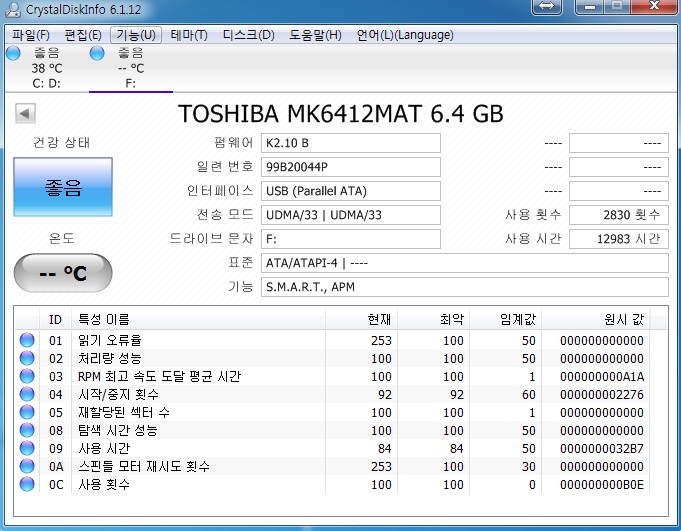This screenshot has width=681, height=531.
Task: Switch to the C: D: disk tab
Action: [x=46, y=68]
